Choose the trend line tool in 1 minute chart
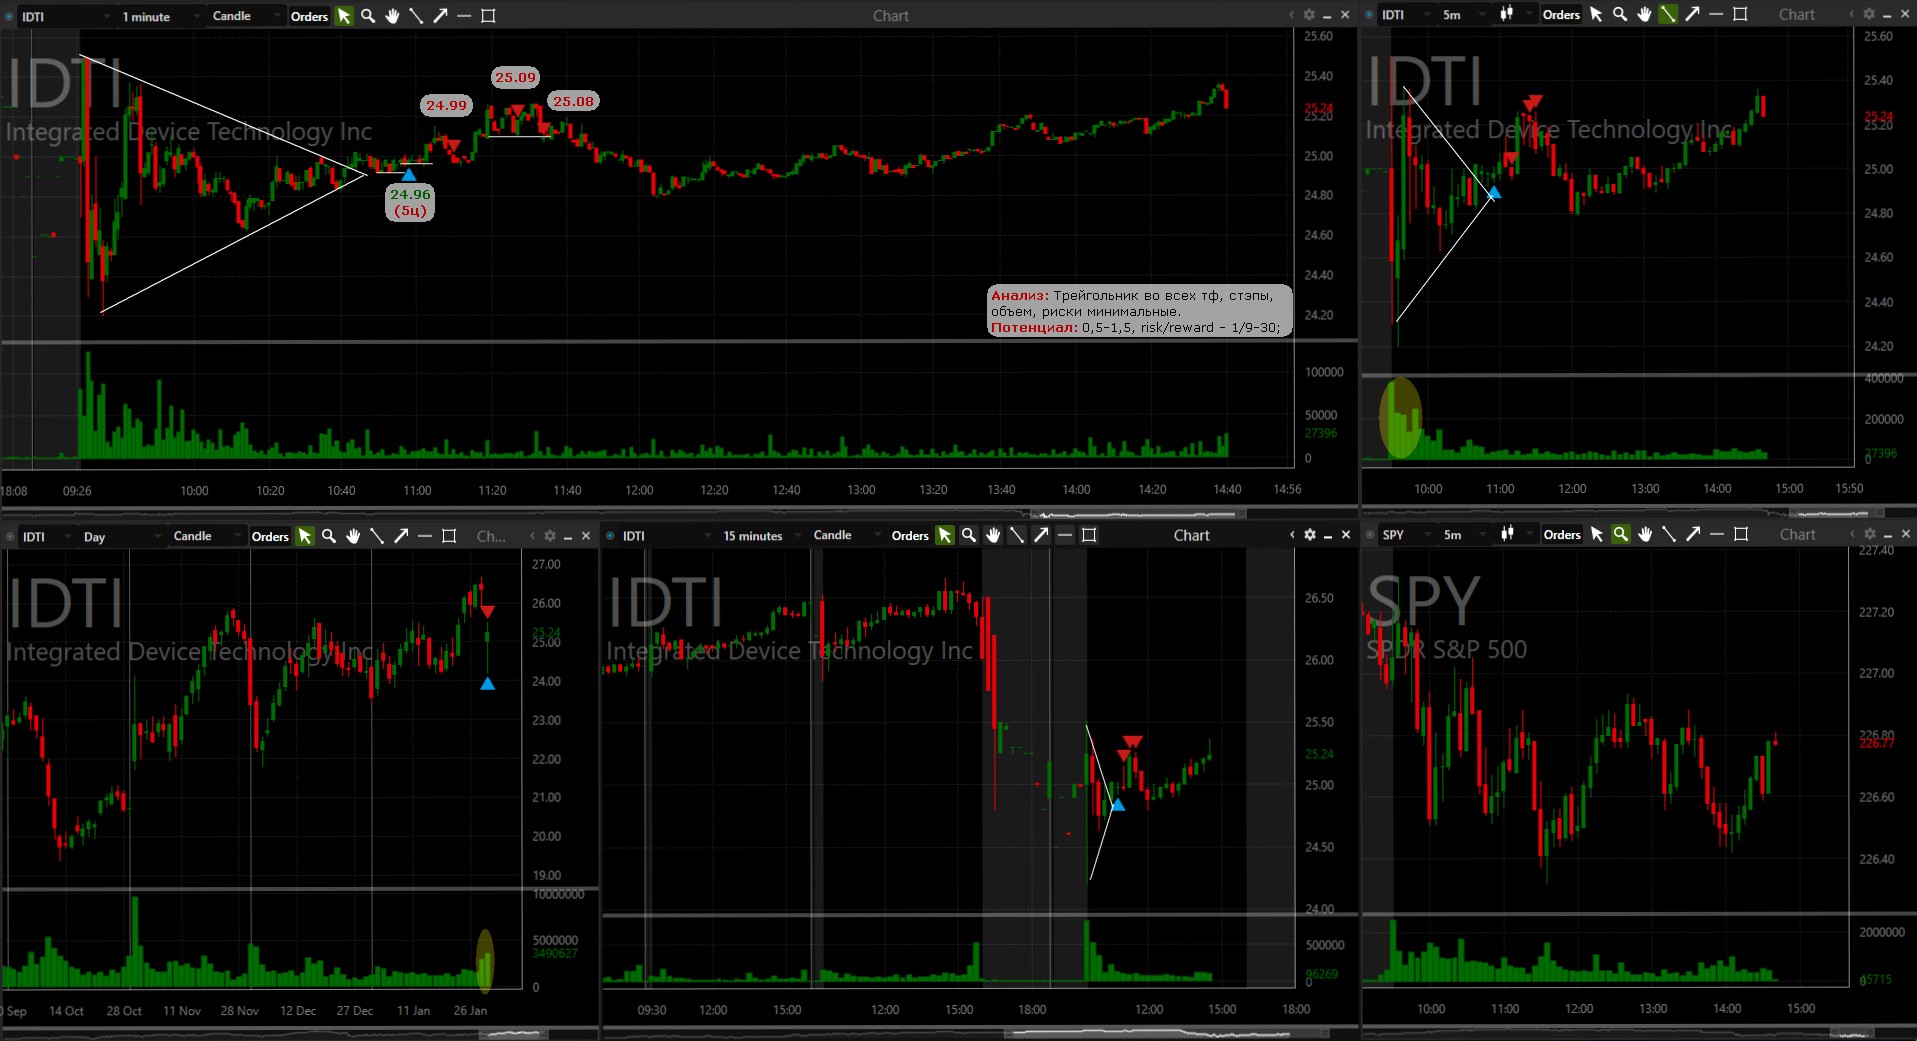 (416, 16)
